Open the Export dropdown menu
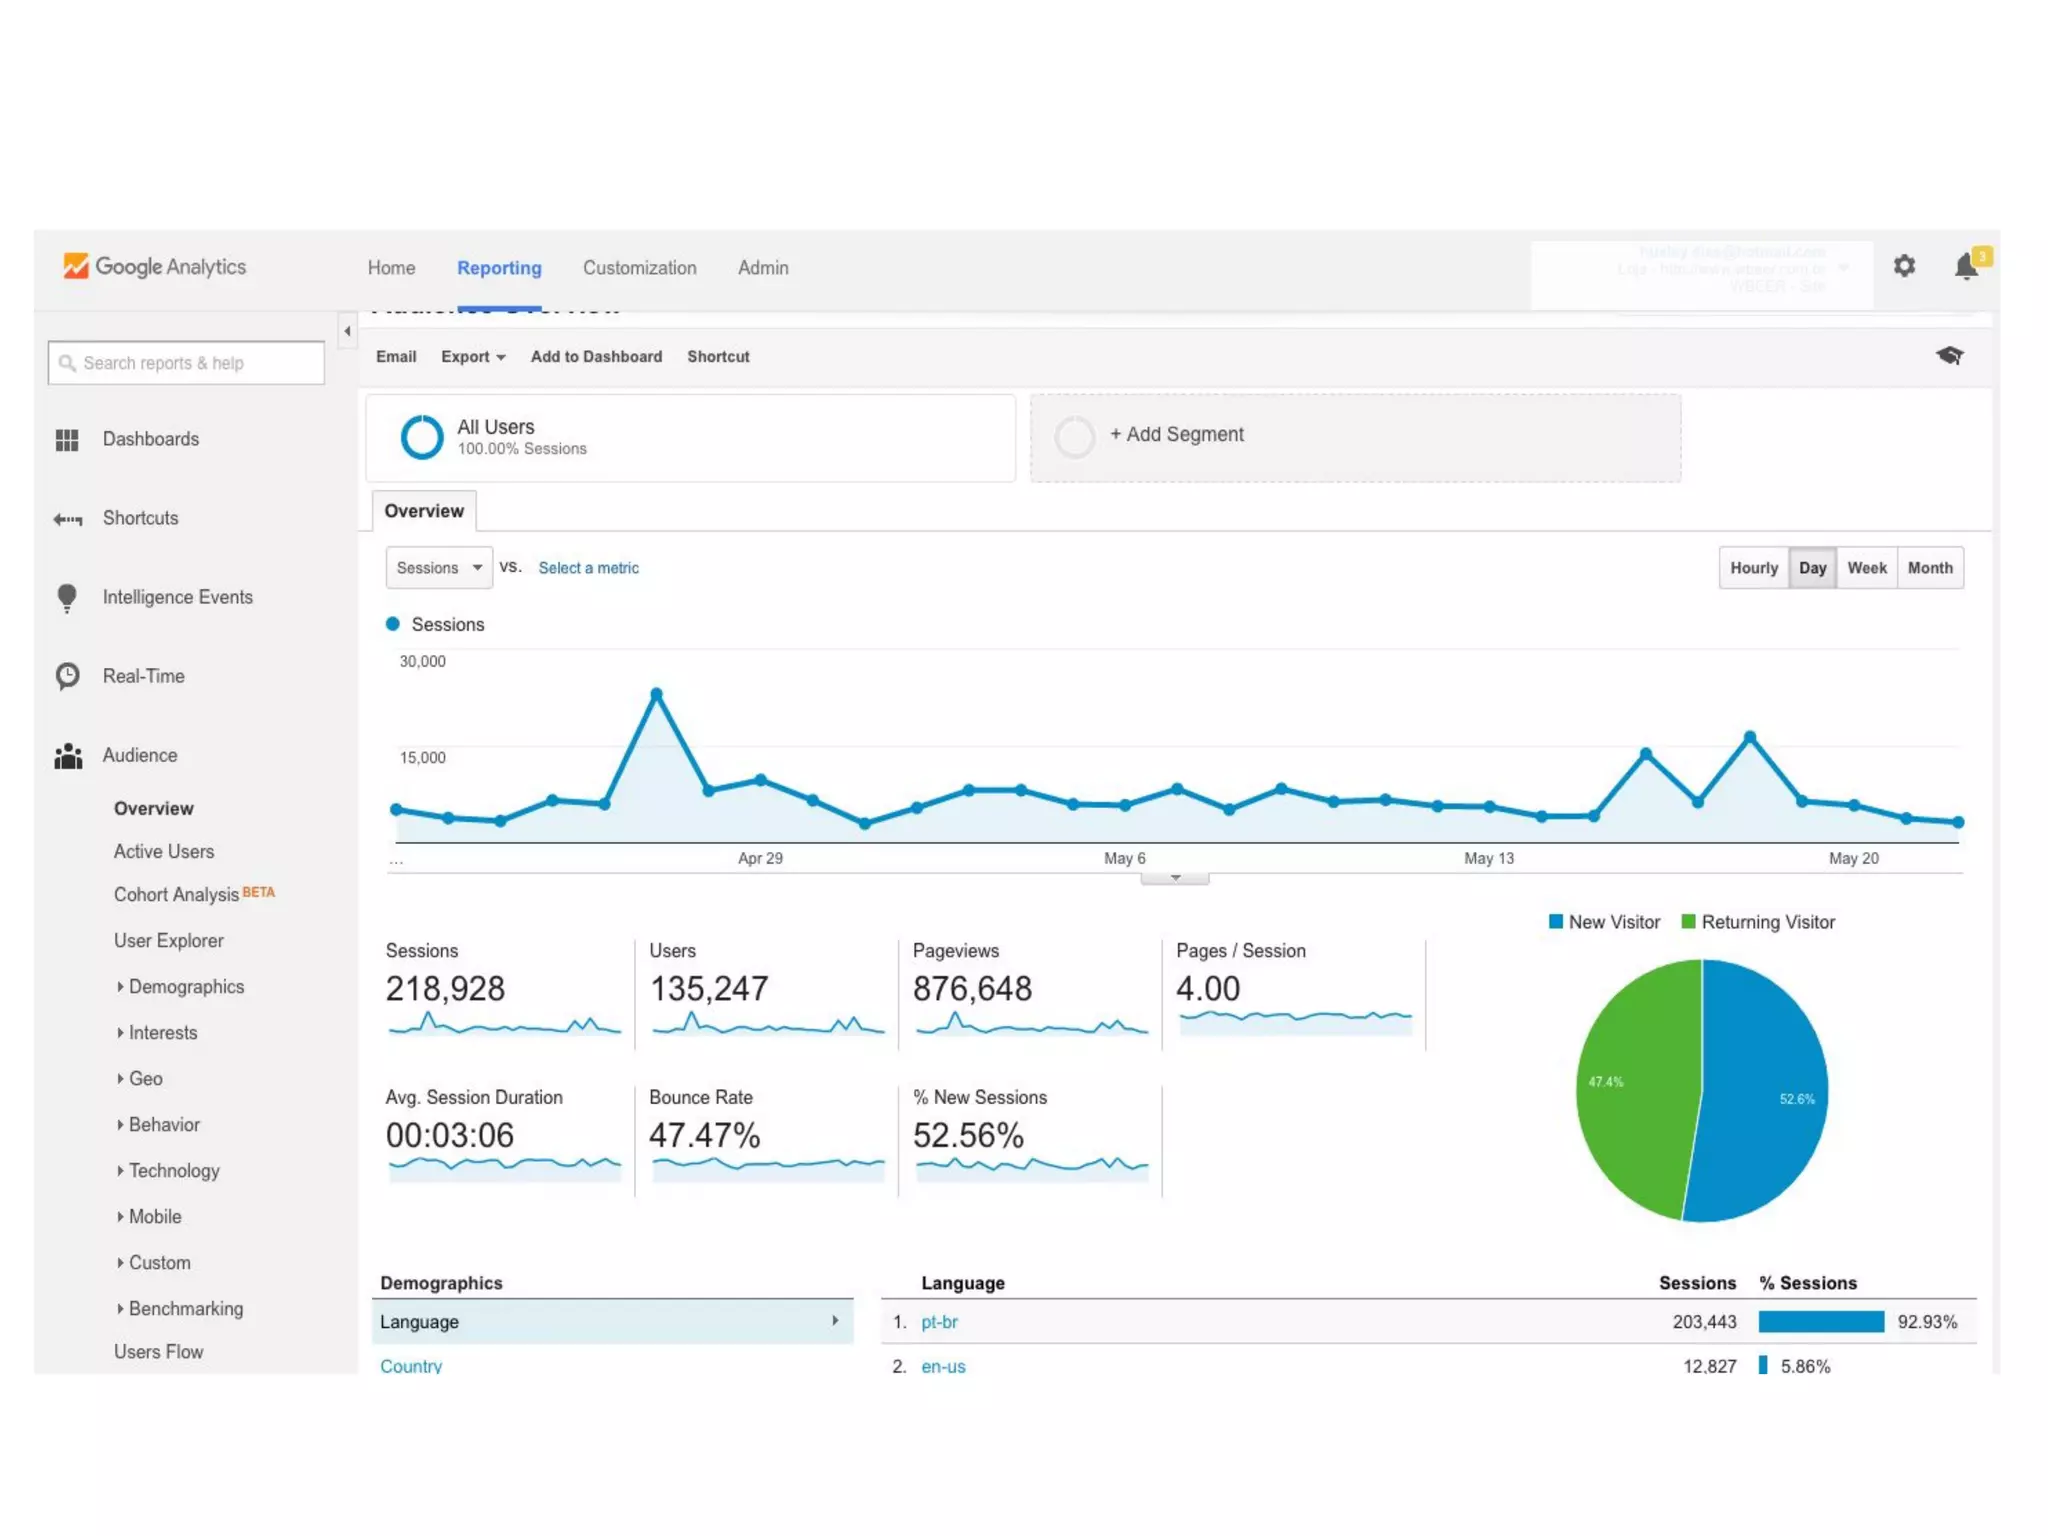 [473, 357]
